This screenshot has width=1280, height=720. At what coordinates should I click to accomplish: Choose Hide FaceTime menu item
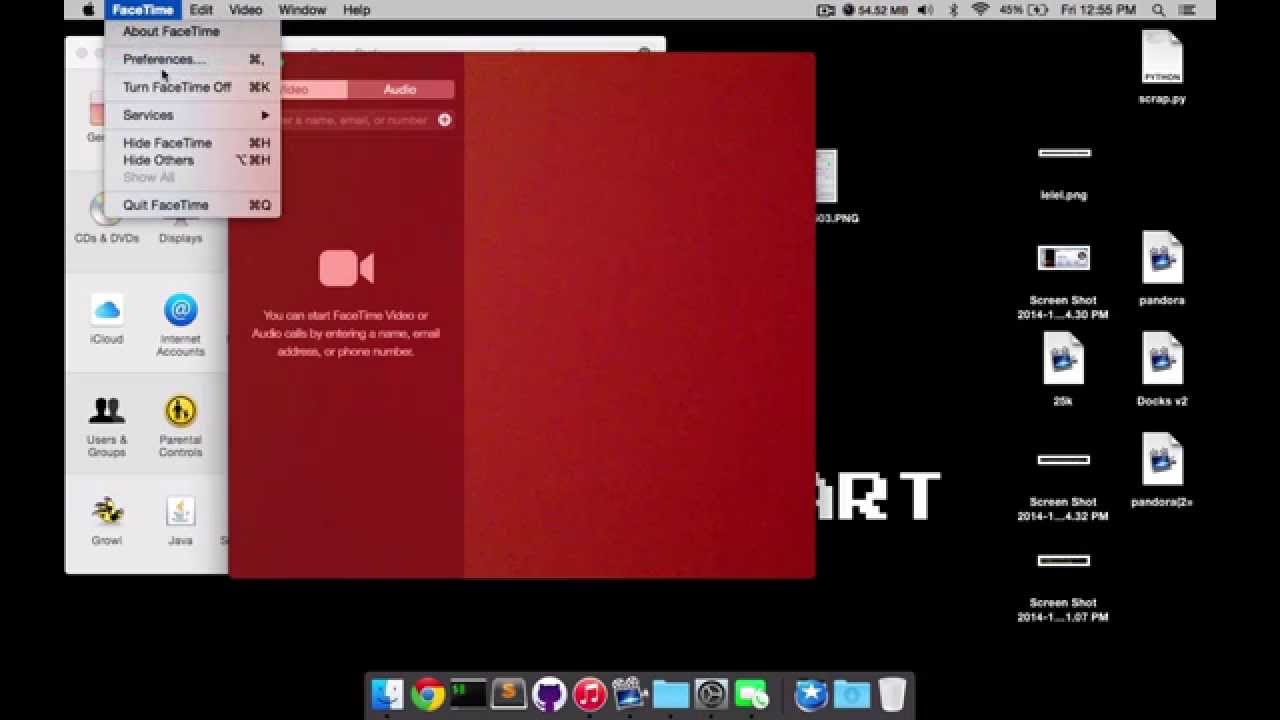(192, 143)
